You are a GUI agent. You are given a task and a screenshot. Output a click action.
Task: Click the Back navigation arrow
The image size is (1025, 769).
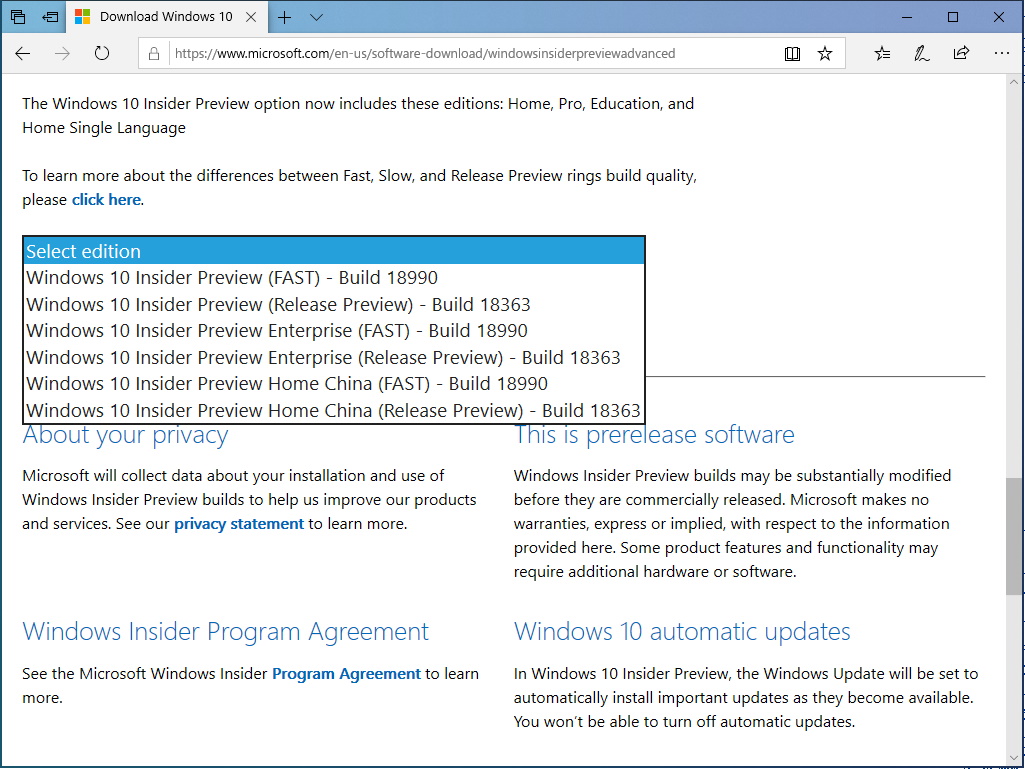click(22, 54)
